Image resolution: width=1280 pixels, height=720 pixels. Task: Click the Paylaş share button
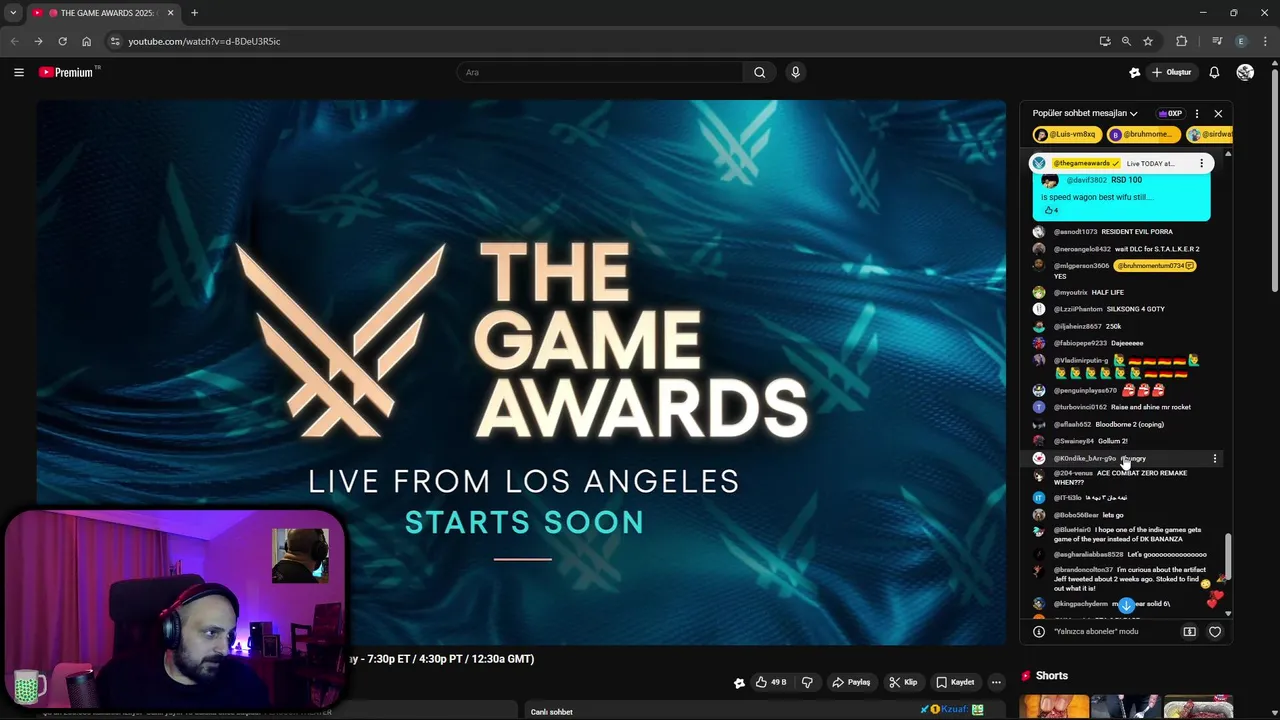pyautogui.click(x=851, y=682)
